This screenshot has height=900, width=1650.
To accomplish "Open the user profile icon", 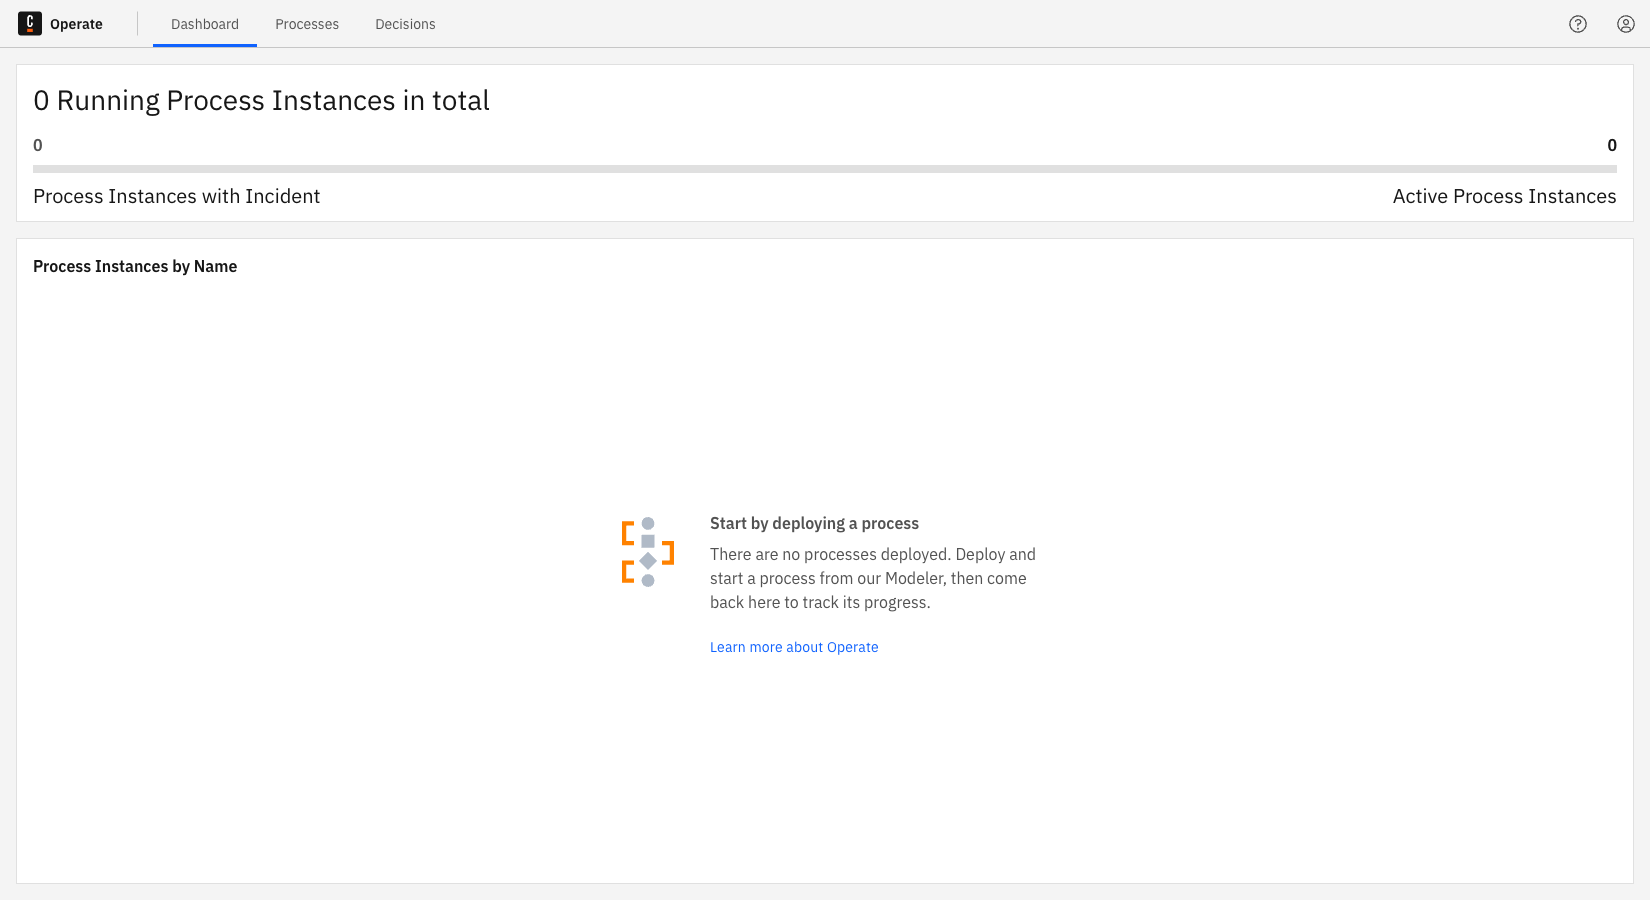I will (x=1626, y=24).
